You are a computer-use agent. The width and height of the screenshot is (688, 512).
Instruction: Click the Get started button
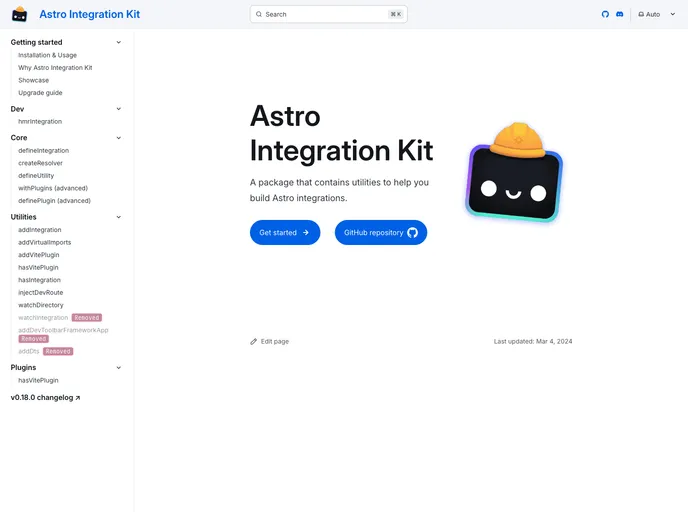(x=285, y=233)
